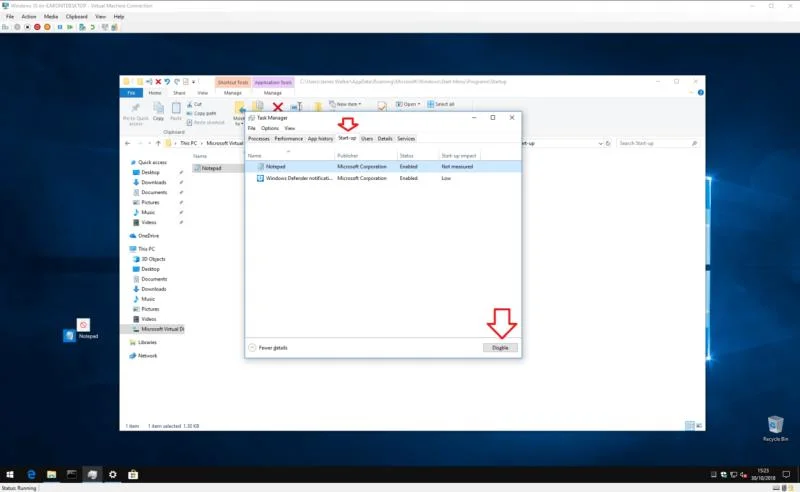
Task: Sort by Start-up impact column
Action: (459, 155)
